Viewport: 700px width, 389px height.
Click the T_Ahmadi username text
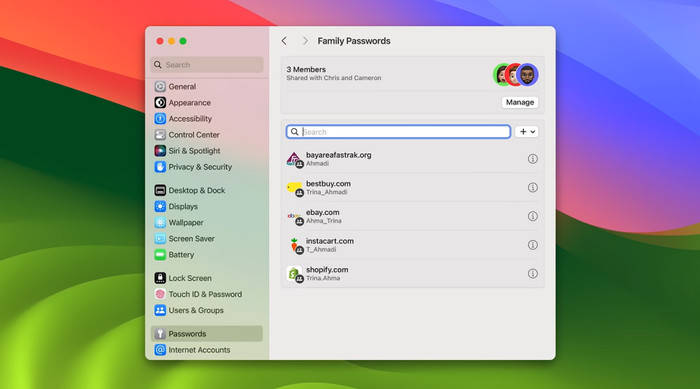point(321,249)
